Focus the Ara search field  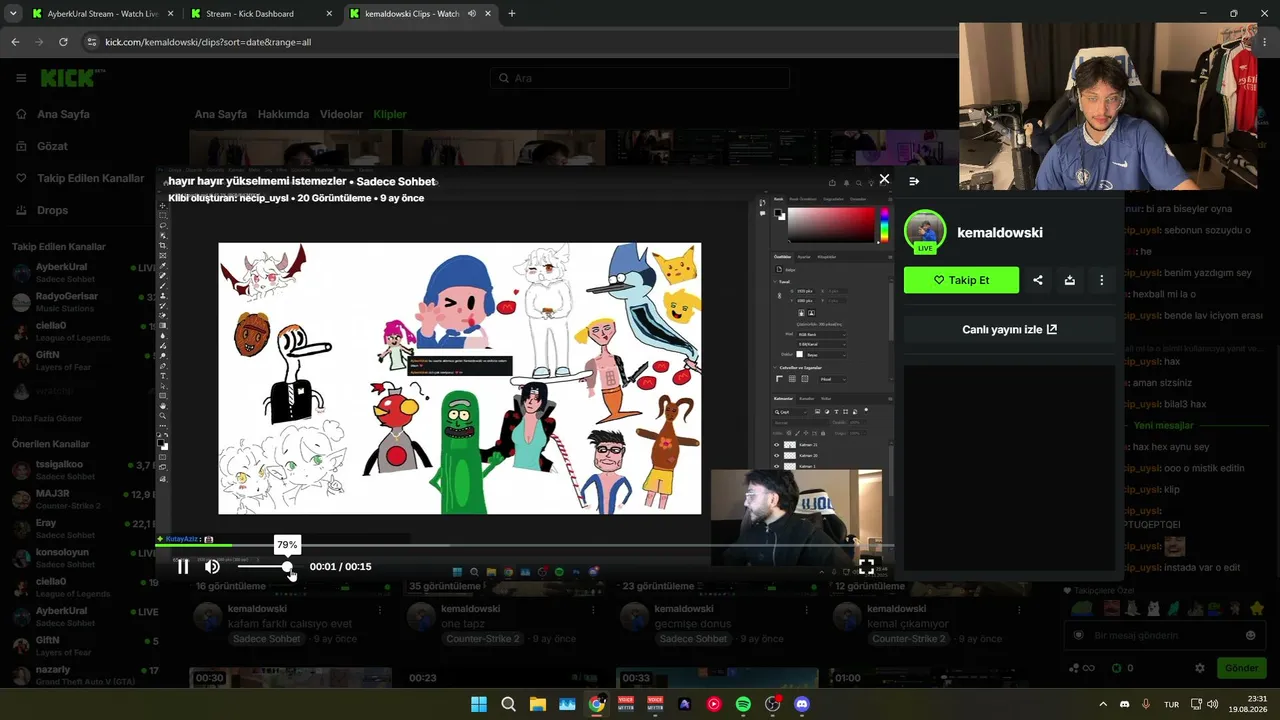640,78
